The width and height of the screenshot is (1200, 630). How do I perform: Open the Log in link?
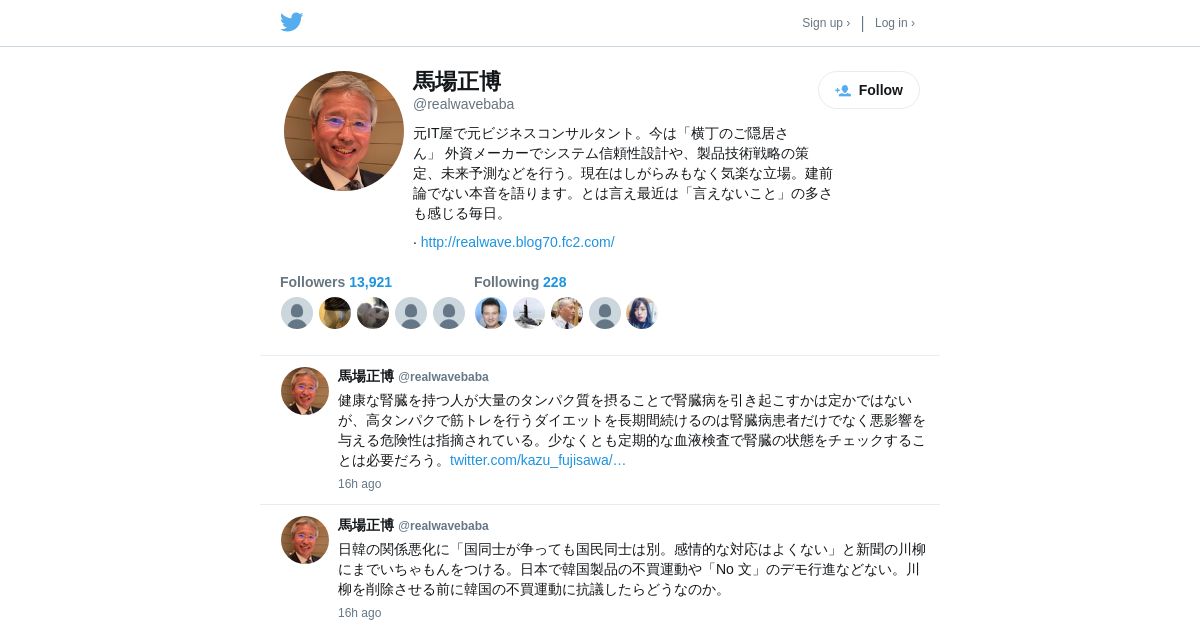(x=895, y=23)
